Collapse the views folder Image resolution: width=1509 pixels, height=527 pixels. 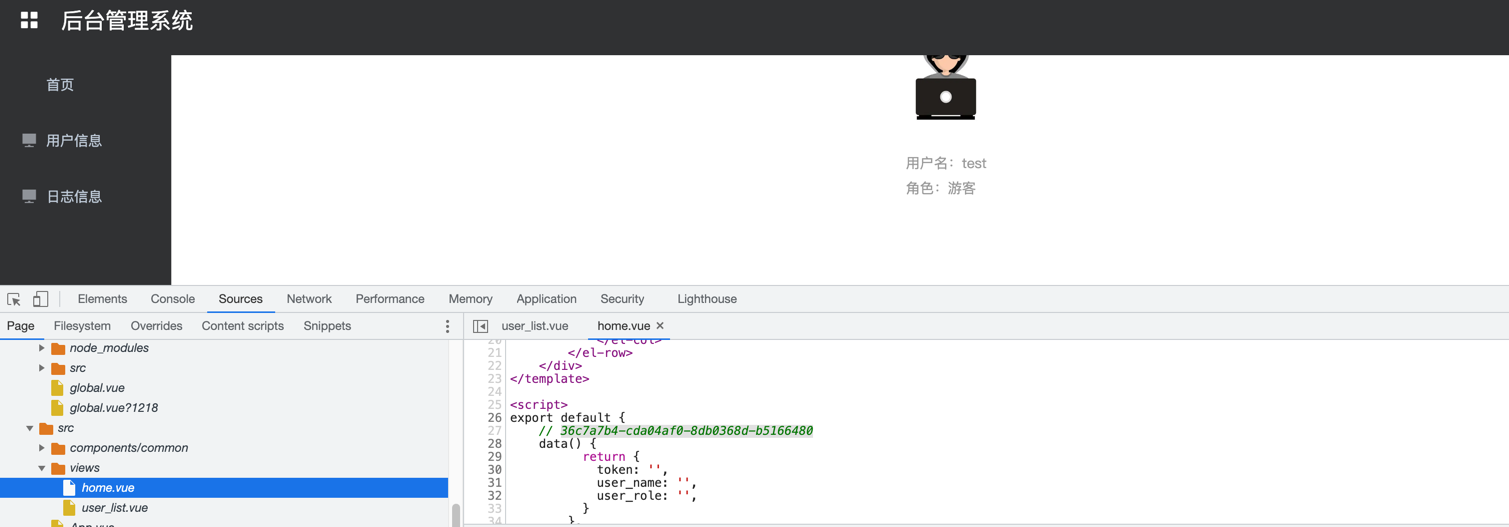pos(42,468)
